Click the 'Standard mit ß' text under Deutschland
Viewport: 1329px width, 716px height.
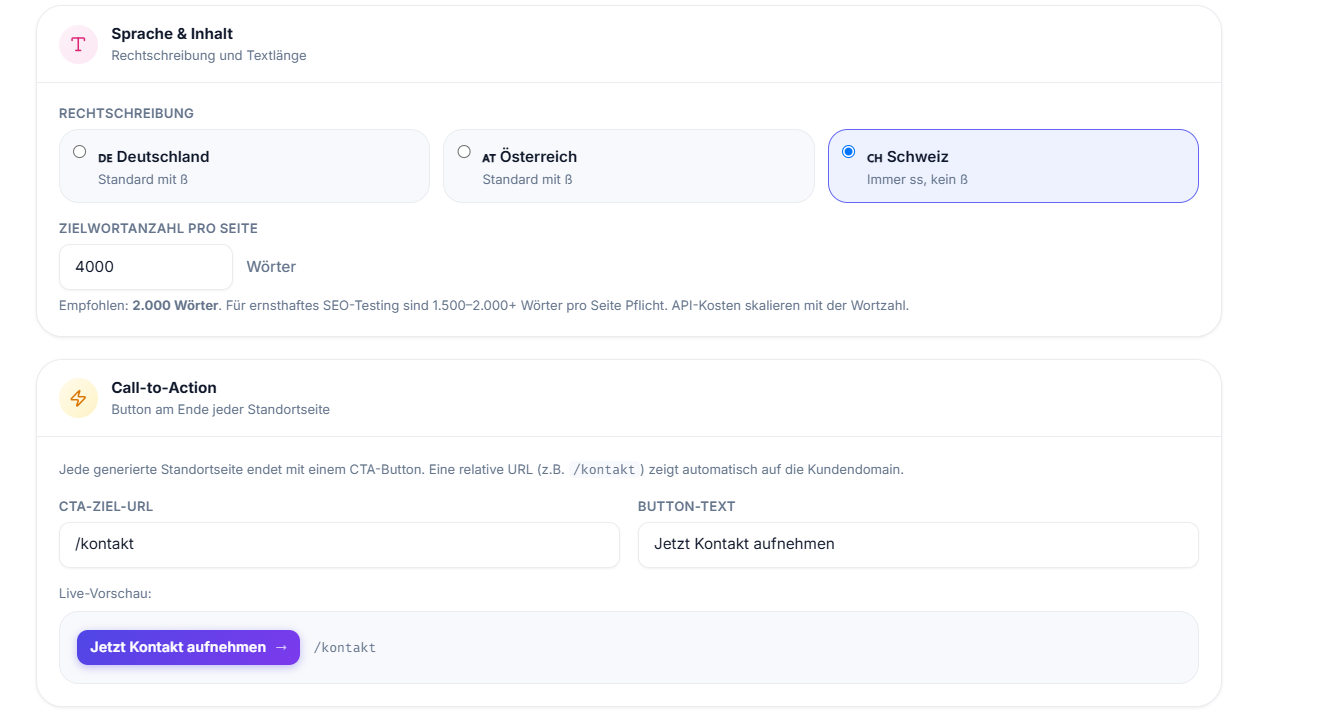tap(143, 180)
